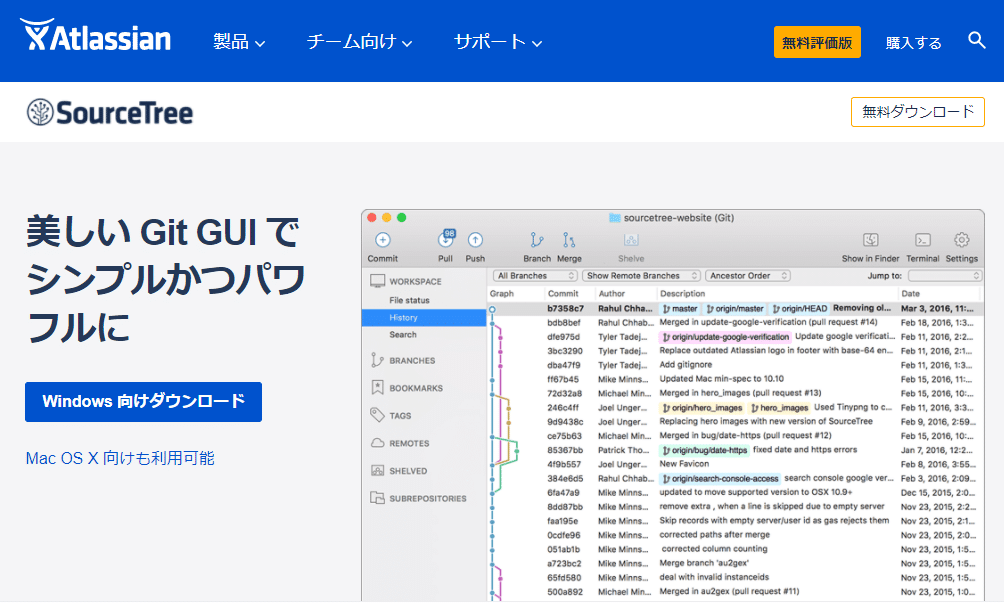Click the Branch toolbar icon
The width and height of the screenshot is (1004, 609).
[537, 240]
